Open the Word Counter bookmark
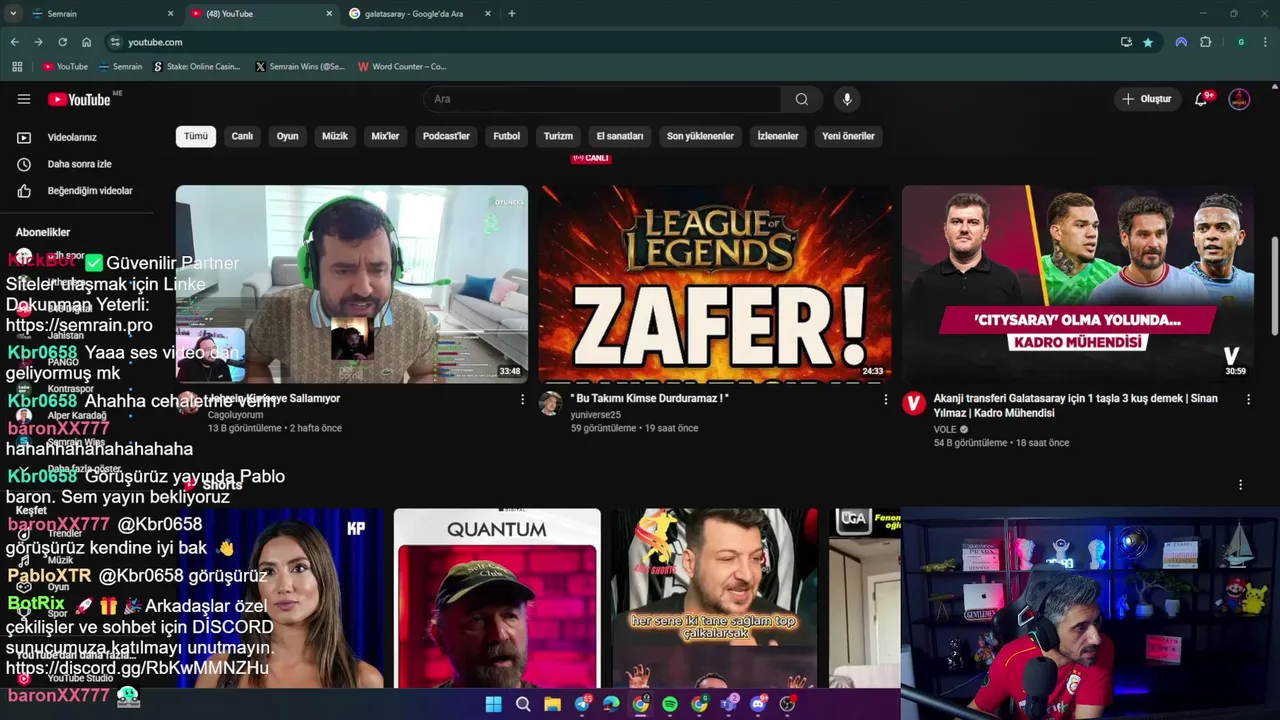The image size is (1280, 720). (x=402, y=67)
